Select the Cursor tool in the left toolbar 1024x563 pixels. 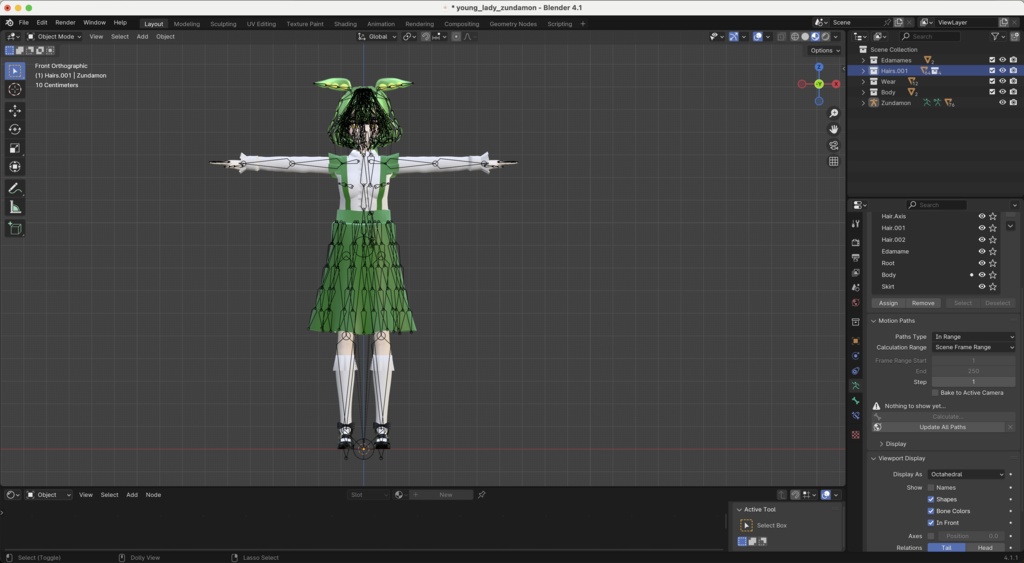point(14,89)
